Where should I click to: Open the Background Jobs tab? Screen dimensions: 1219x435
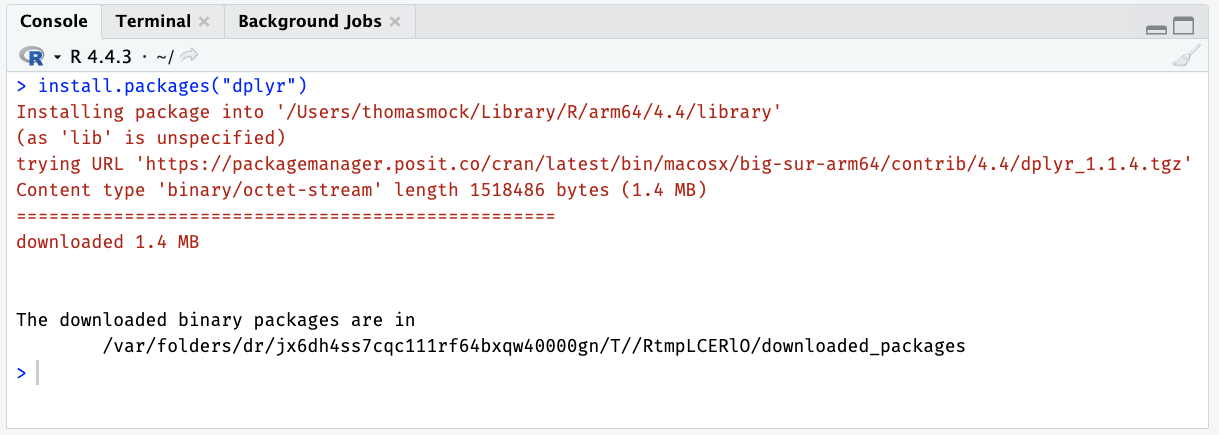(x=309, y=21)
